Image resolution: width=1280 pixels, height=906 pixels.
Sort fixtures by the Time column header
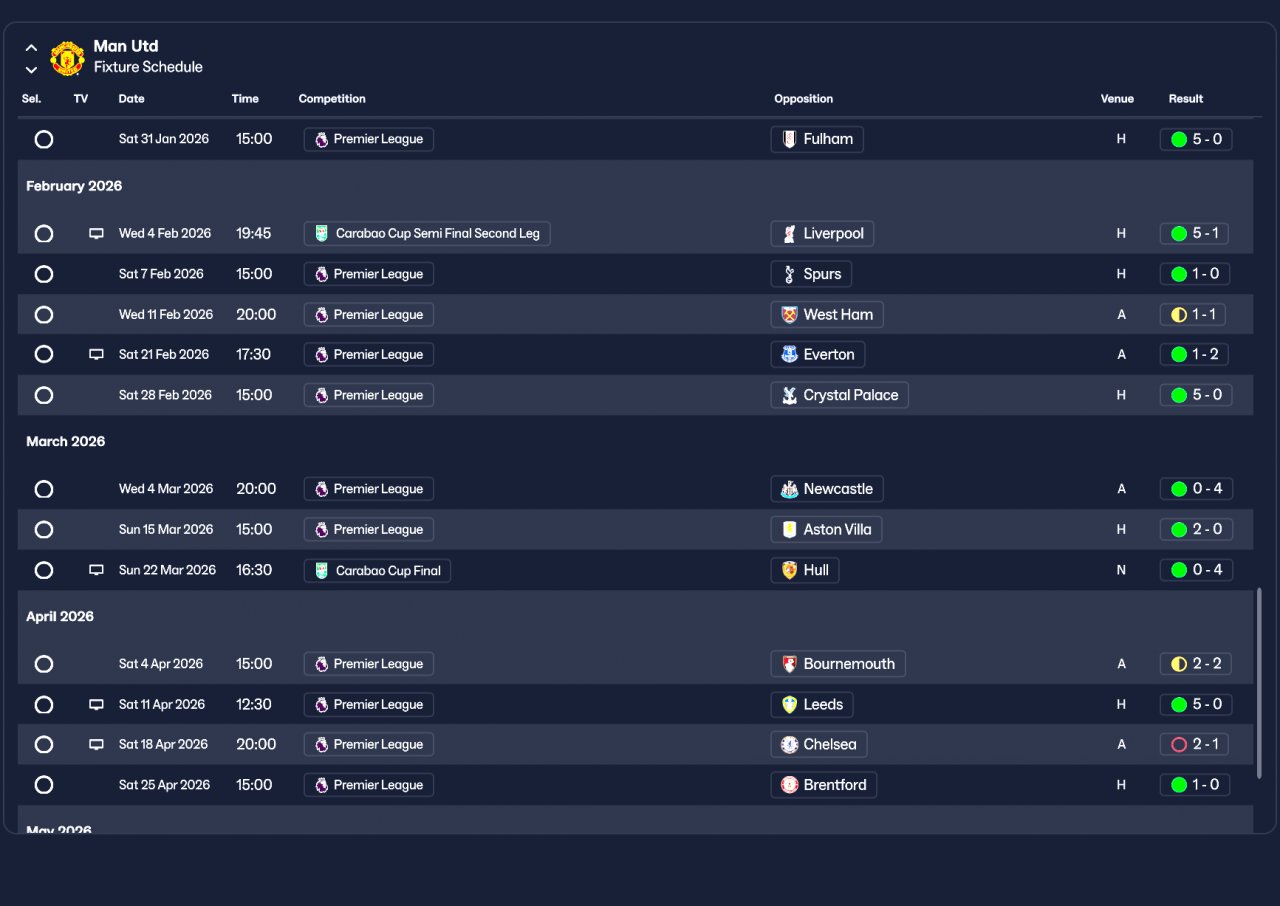pyautogui.click(x=245, y=99)
